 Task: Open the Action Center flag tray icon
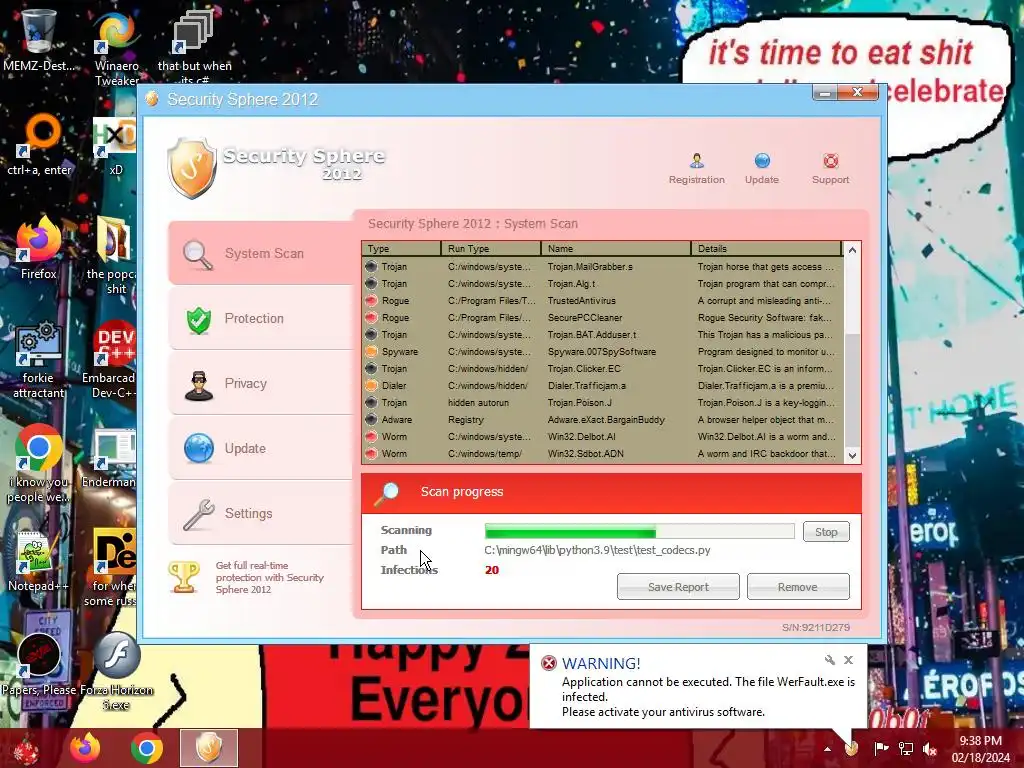tap(881, 749)
